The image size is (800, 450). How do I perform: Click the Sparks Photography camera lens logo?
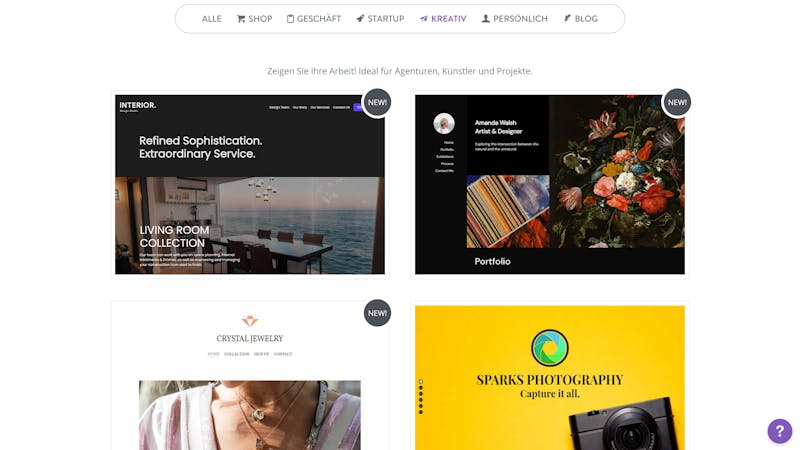coord(549,347)
